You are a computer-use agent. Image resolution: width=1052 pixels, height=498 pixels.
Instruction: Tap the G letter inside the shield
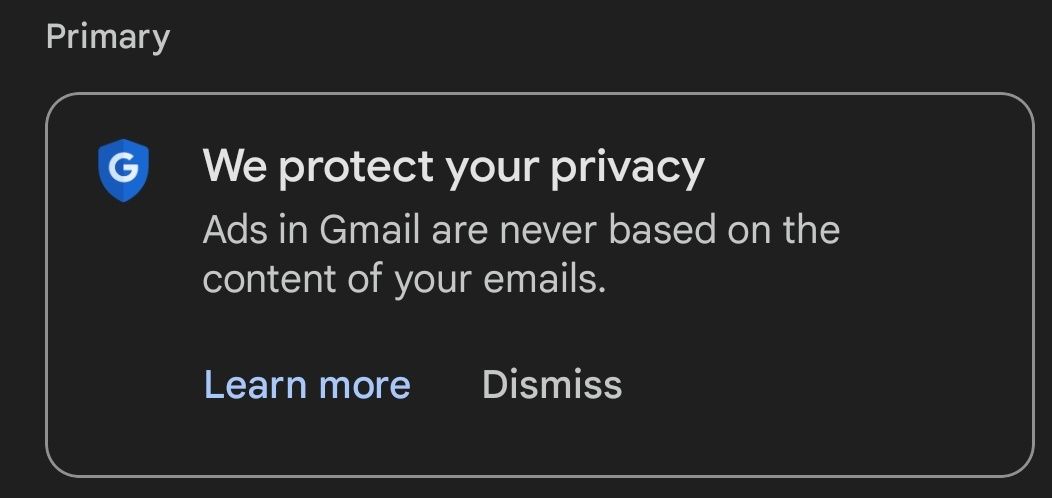(x=123, y=169)
